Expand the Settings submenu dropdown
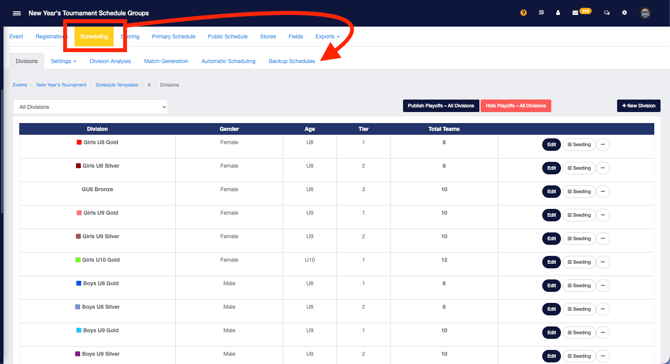Screen dimensions: 670x364 (x=63, y=61)
